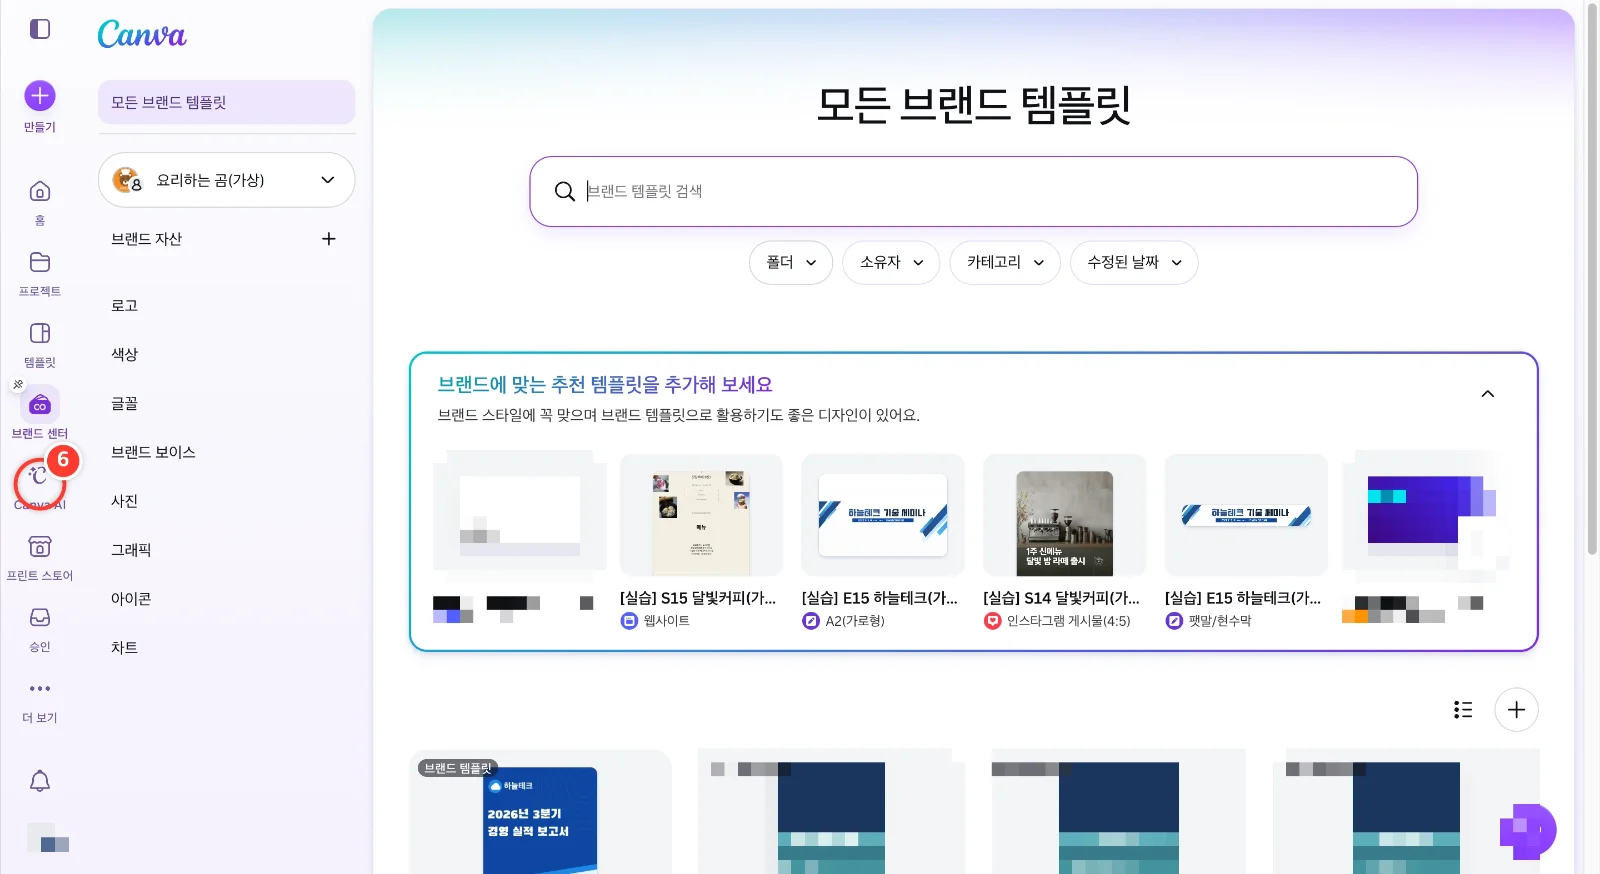The width and height of the screenshot is (1600, 874).
Task: Click the 브랜드 자산 heading
Action: point(147,239)
